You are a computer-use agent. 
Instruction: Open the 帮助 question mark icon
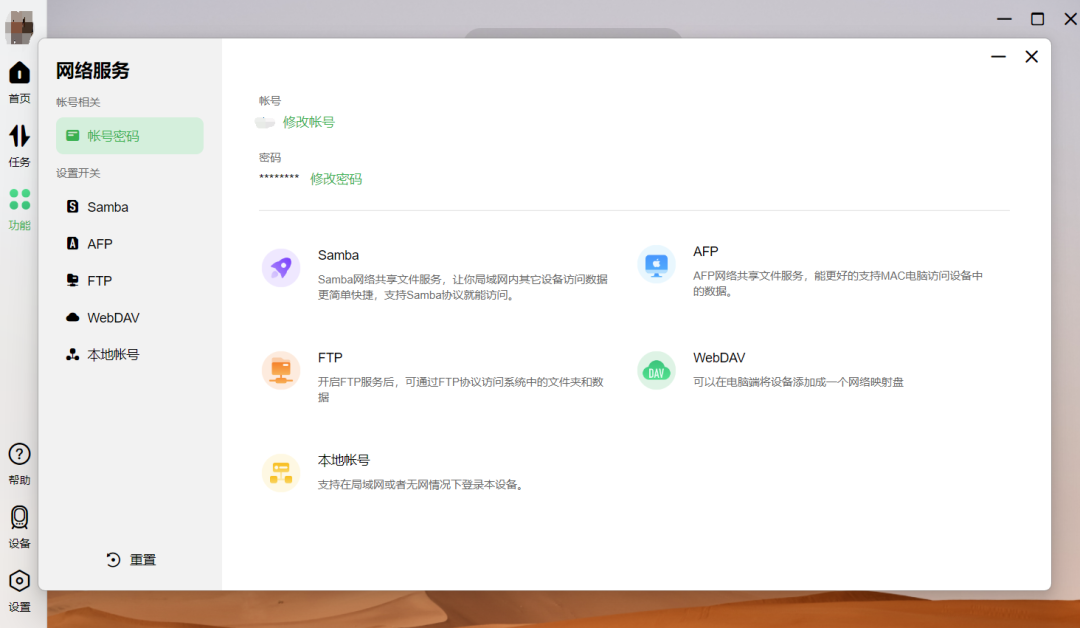click(19, 454)
